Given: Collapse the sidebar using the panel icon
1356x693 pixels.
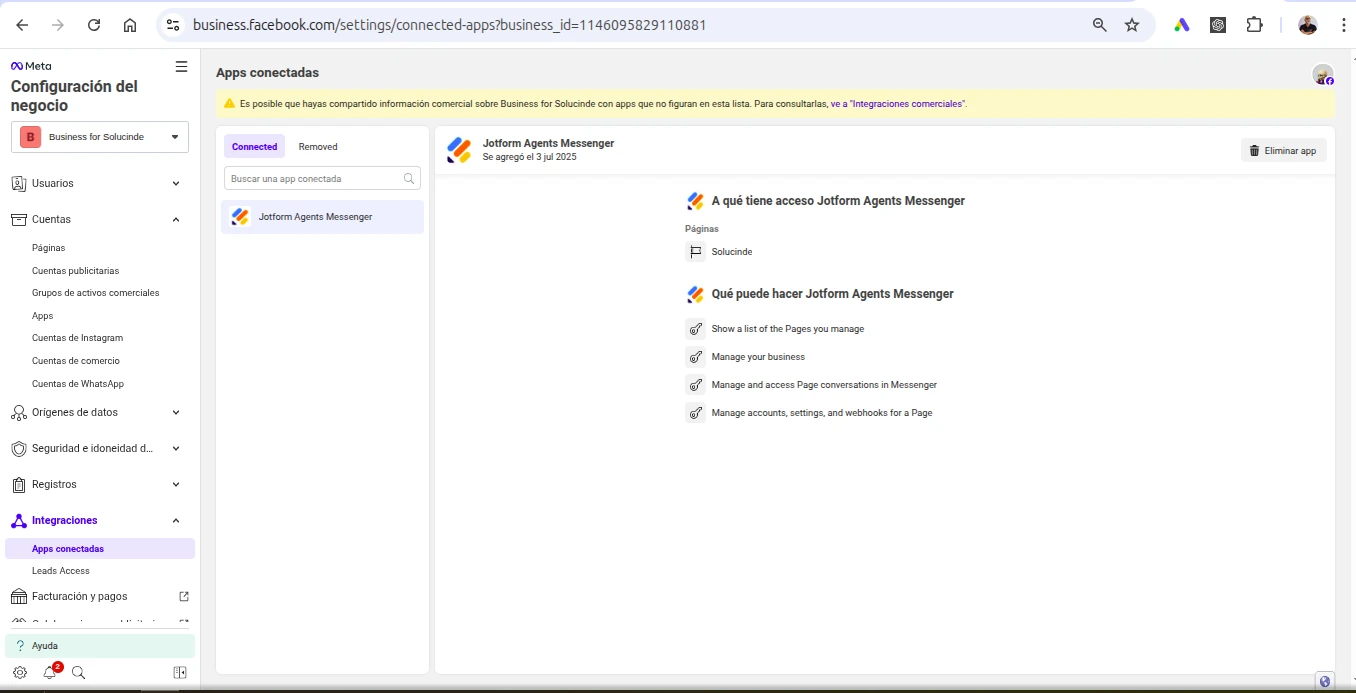Looking at the screenshot, I should [180, 672].
